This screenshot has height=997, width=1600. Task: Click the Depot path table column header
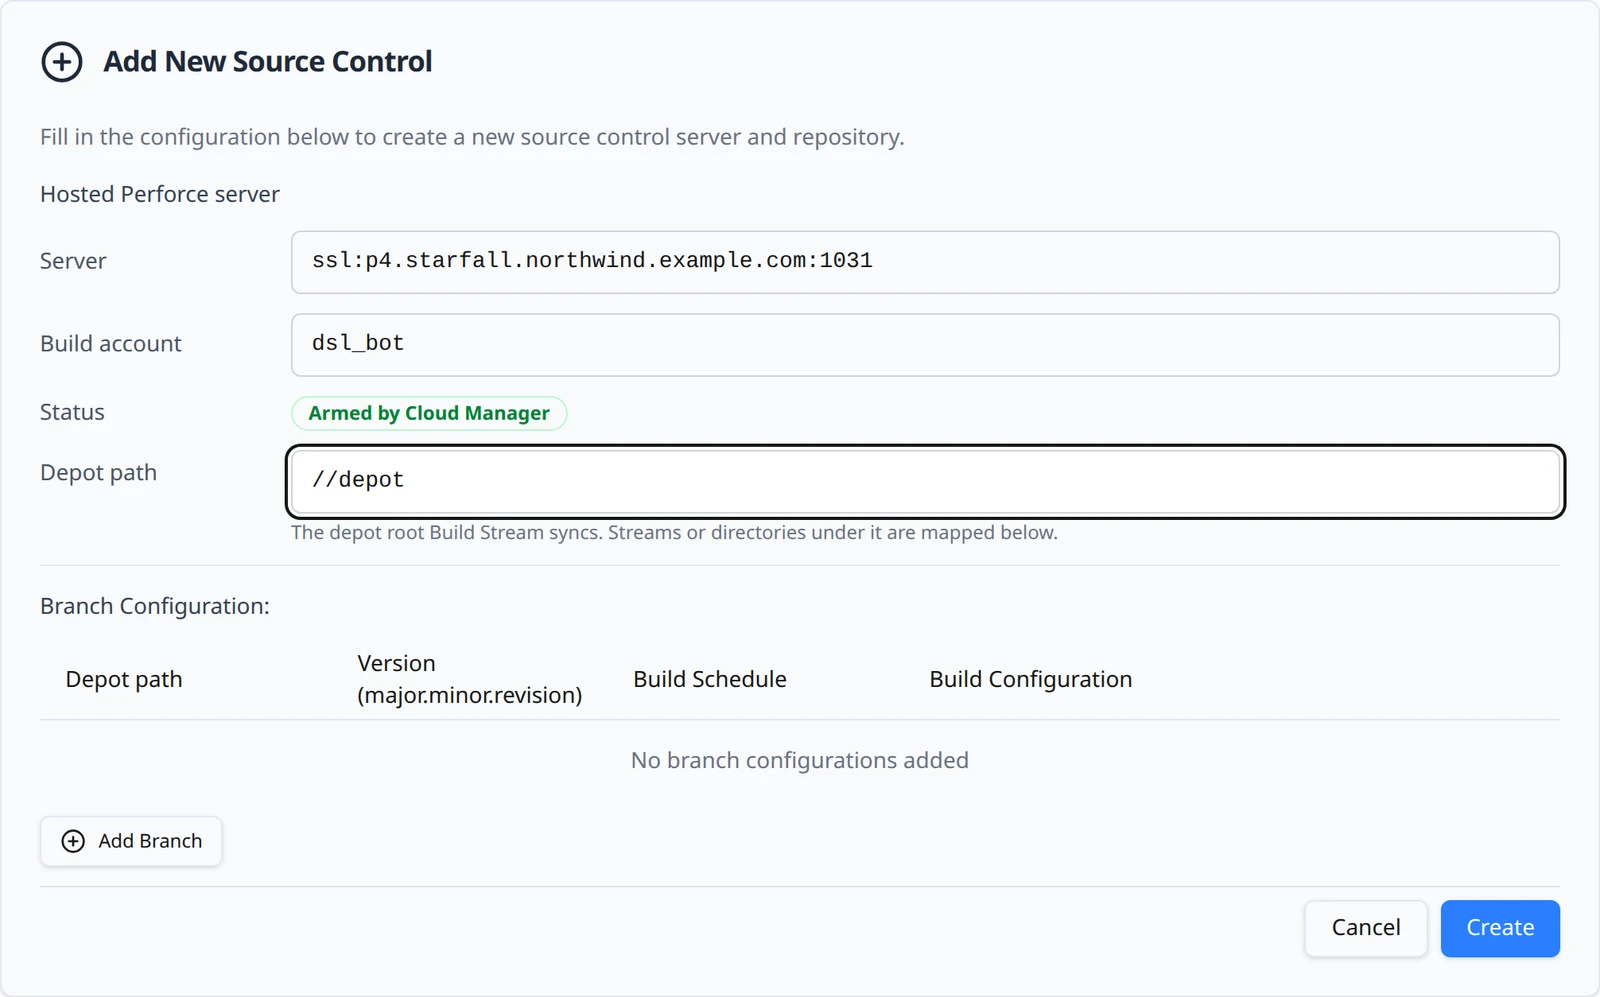click(x=124, y=680)
